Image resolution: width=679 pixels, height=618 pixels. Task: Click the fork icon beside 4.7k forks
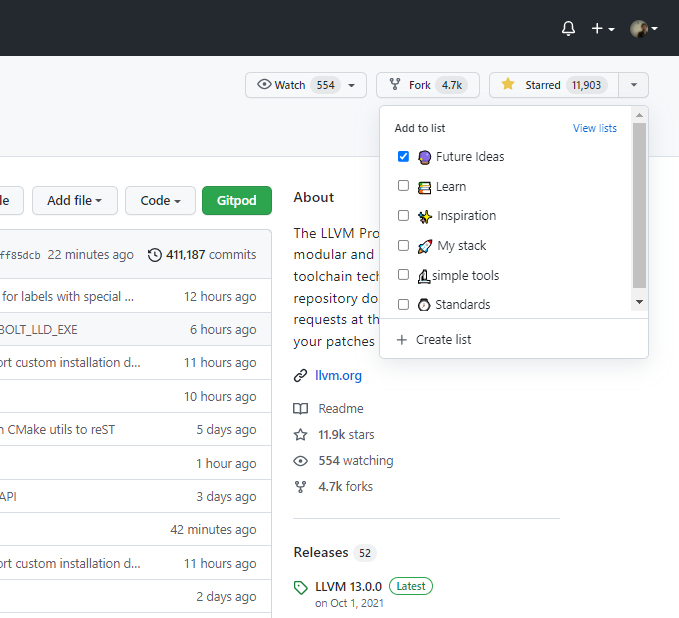[301, 487]
